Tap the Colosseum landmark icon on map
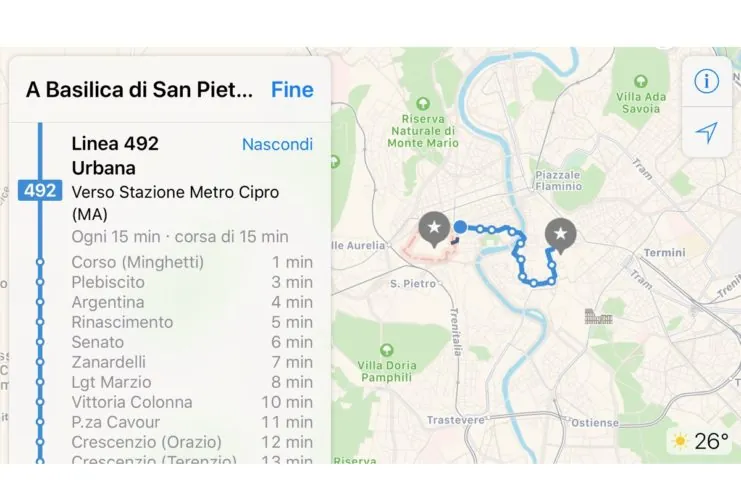Viewport: 741px width, 486px height. coord(598,317)
